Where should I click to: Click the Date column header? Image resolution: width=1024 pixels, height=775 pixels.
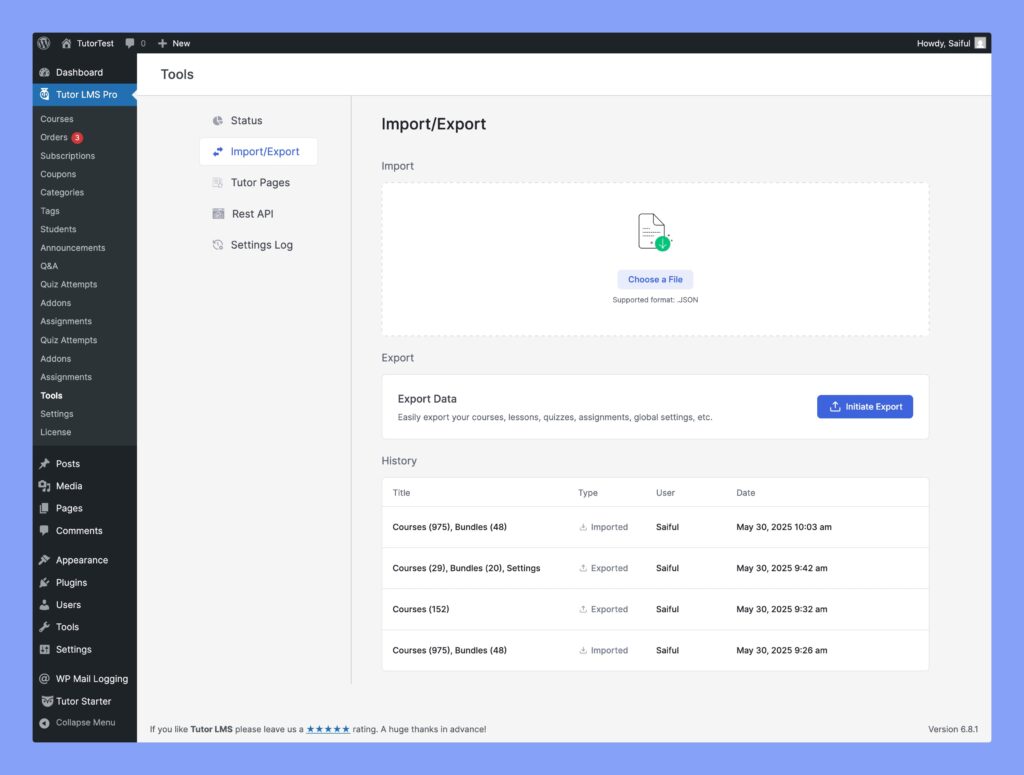(x=745, y=493)
